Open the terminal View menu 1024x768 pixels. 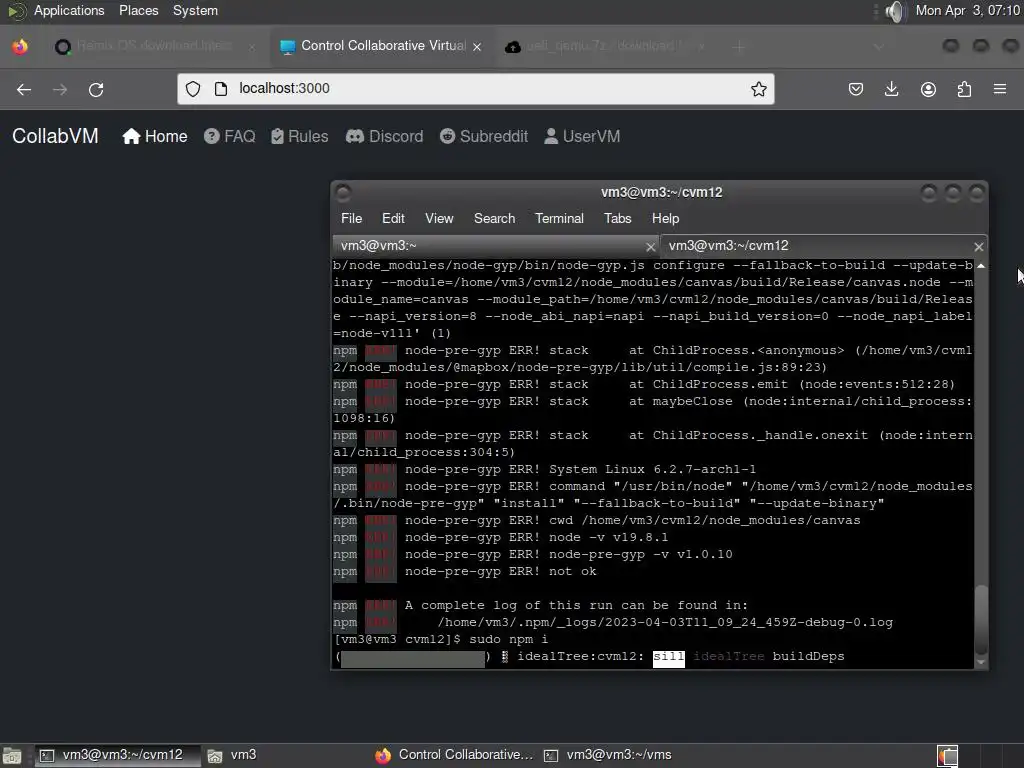[439, 218]
